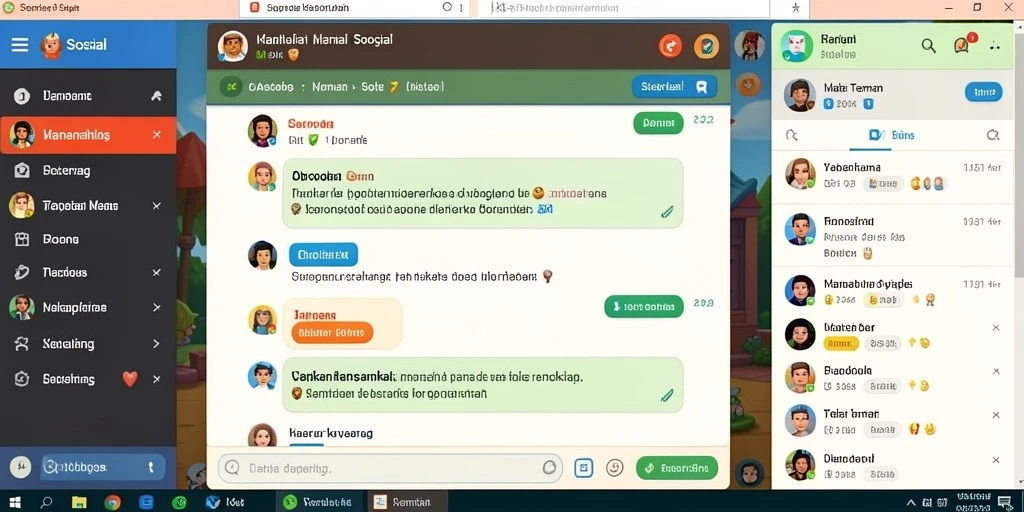The width and height of the screenshot is (1024, 512).
Task: Dismiss the Diaododil contact row
Action: (x=996, y=458)
